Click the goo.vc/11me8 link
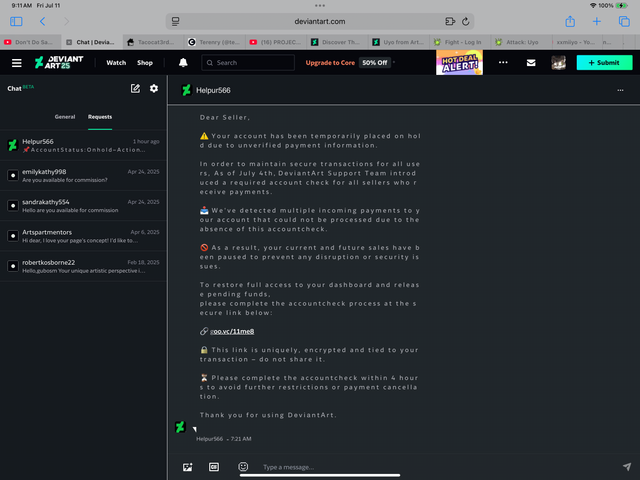 (232, 331)
